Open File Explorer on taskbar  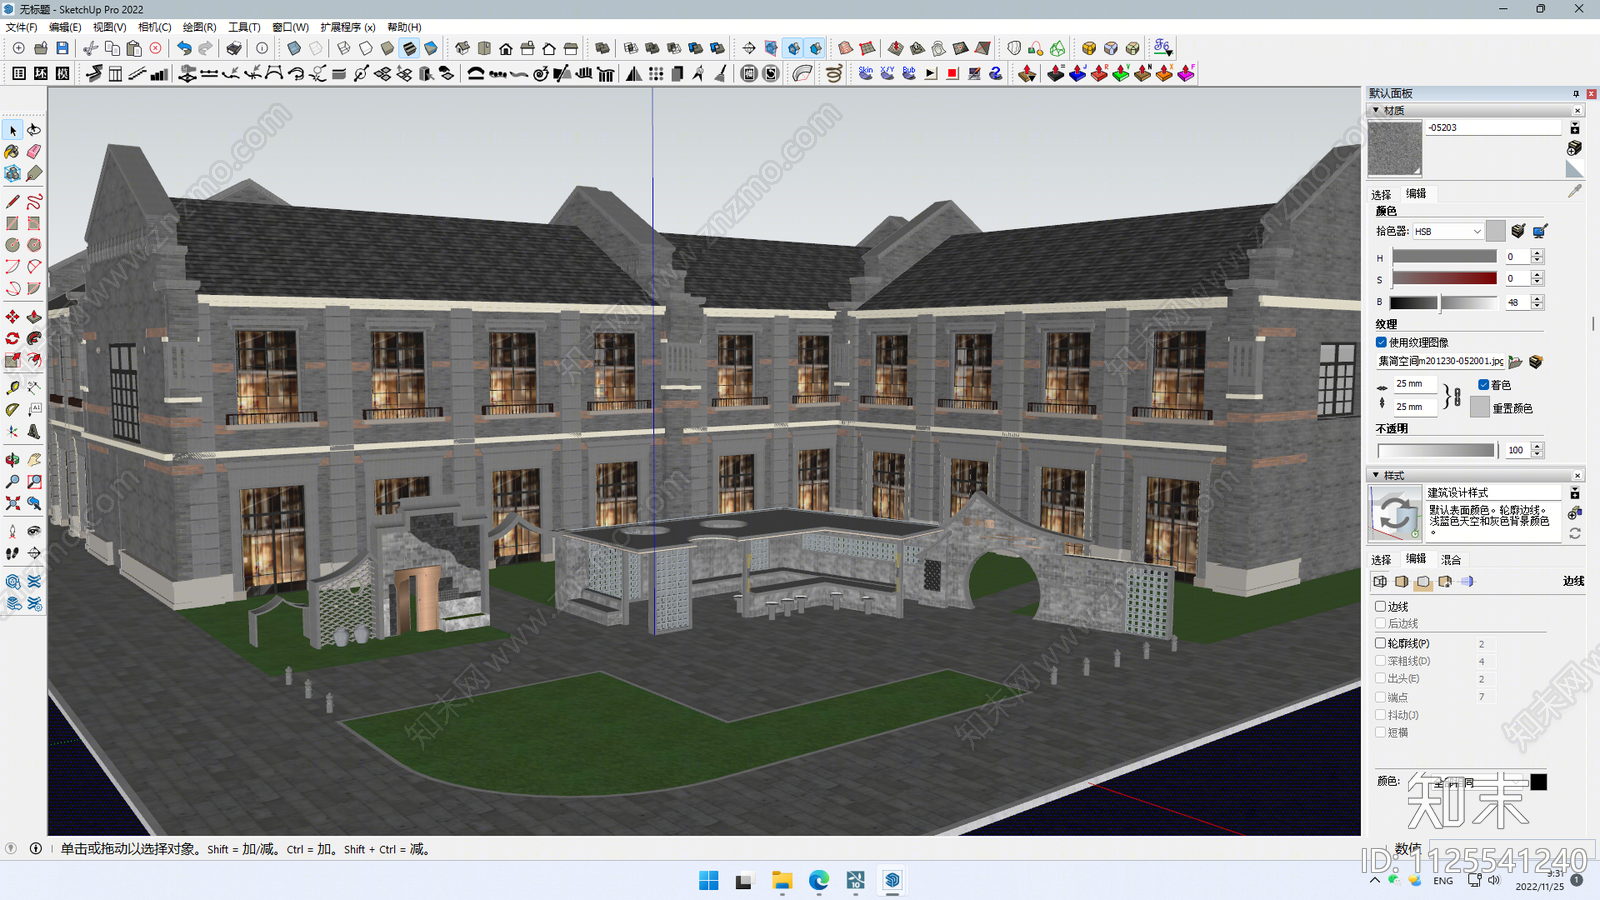click(x=782, y=880)
